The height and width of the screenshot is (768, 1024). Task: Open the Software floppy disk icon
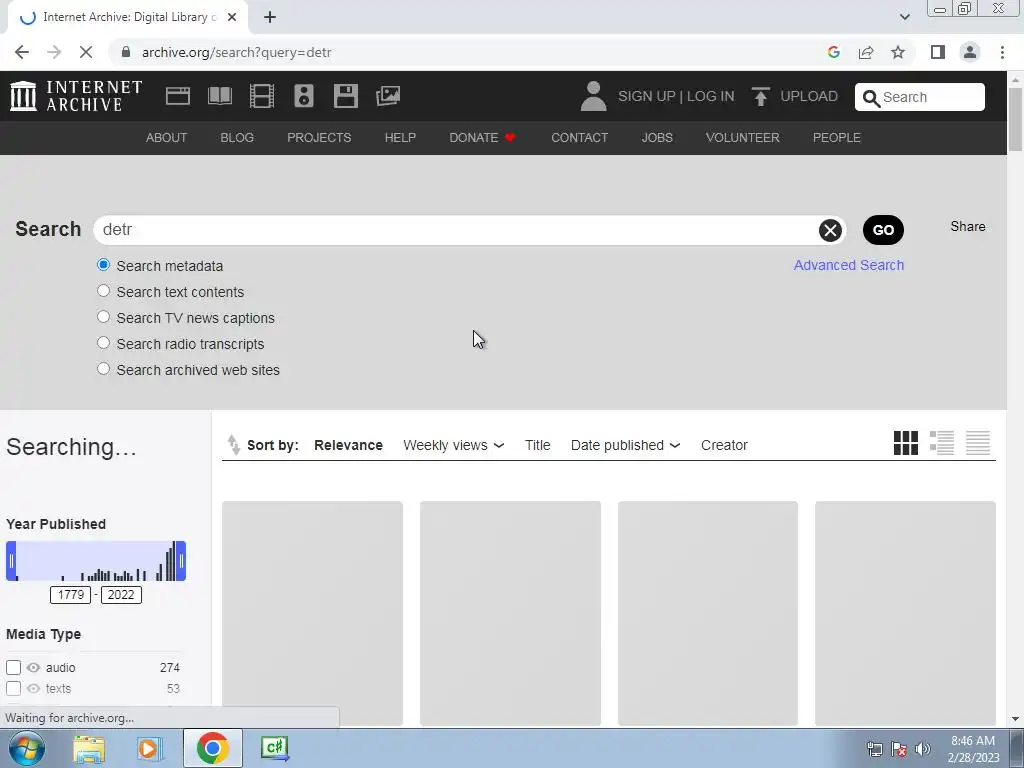[345, 96]
